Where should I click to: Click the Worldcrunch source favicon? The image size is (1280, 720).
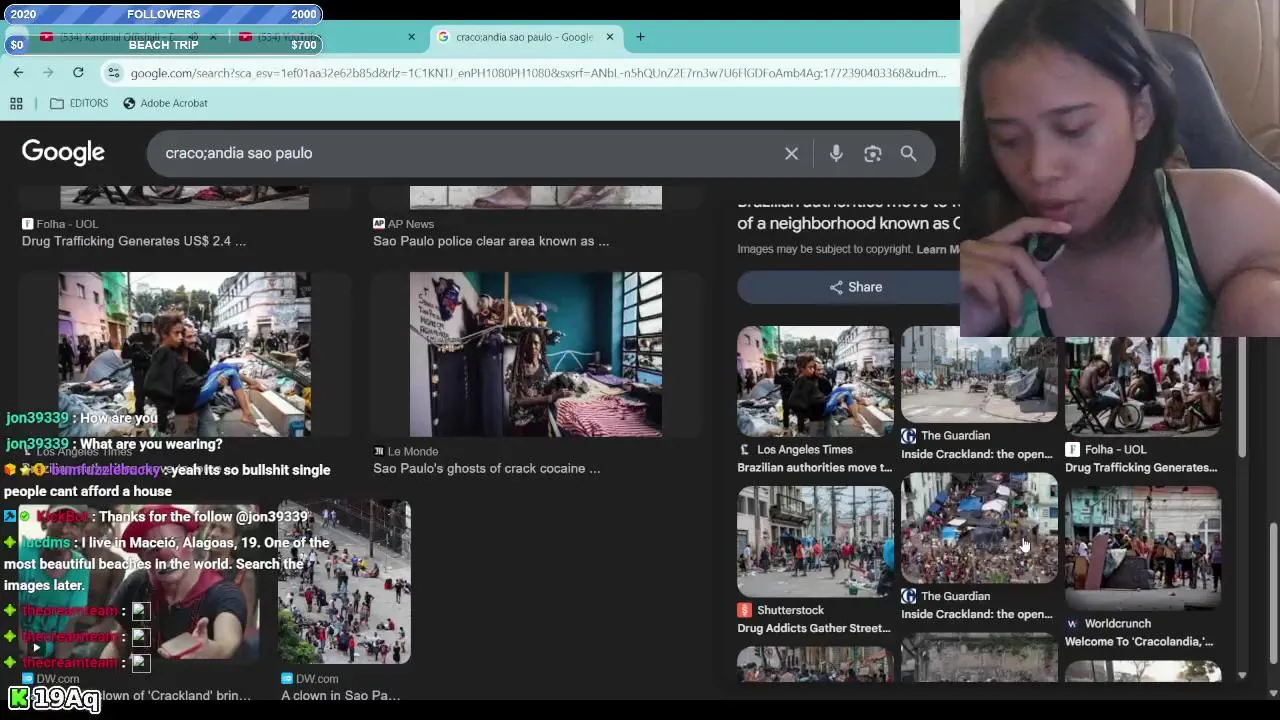[x=1072, y=623]
